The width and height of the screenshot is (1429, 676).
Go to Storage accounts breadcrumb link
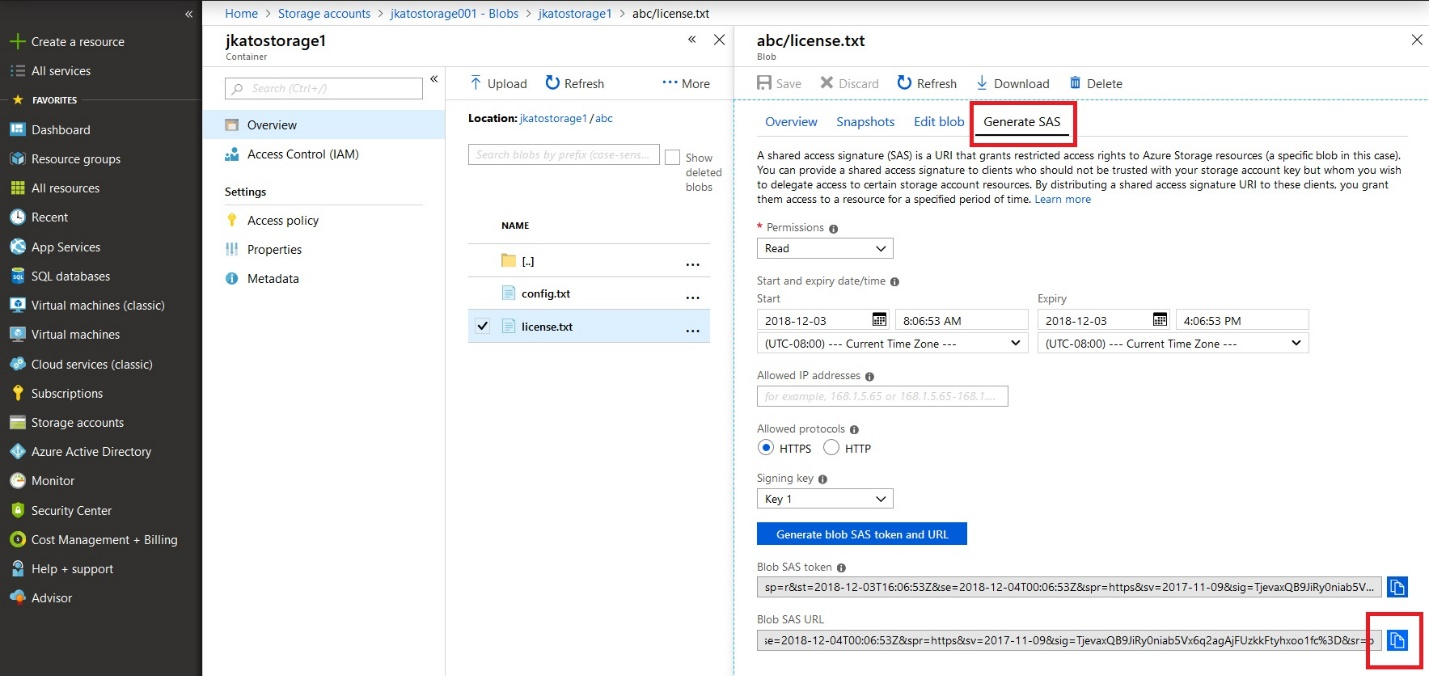324,14
